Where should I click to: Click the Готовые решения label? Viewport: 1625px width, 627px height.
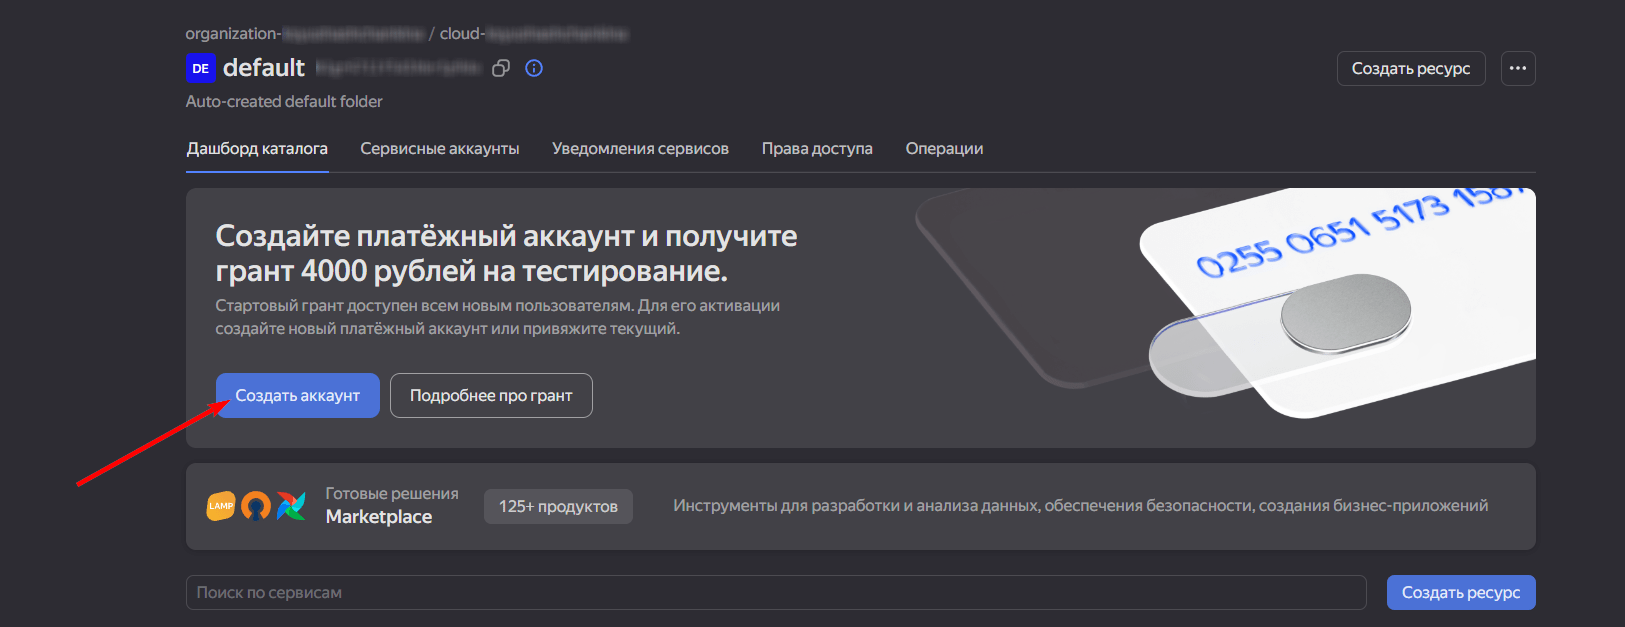pyautogui.click(x=392, y=493)
